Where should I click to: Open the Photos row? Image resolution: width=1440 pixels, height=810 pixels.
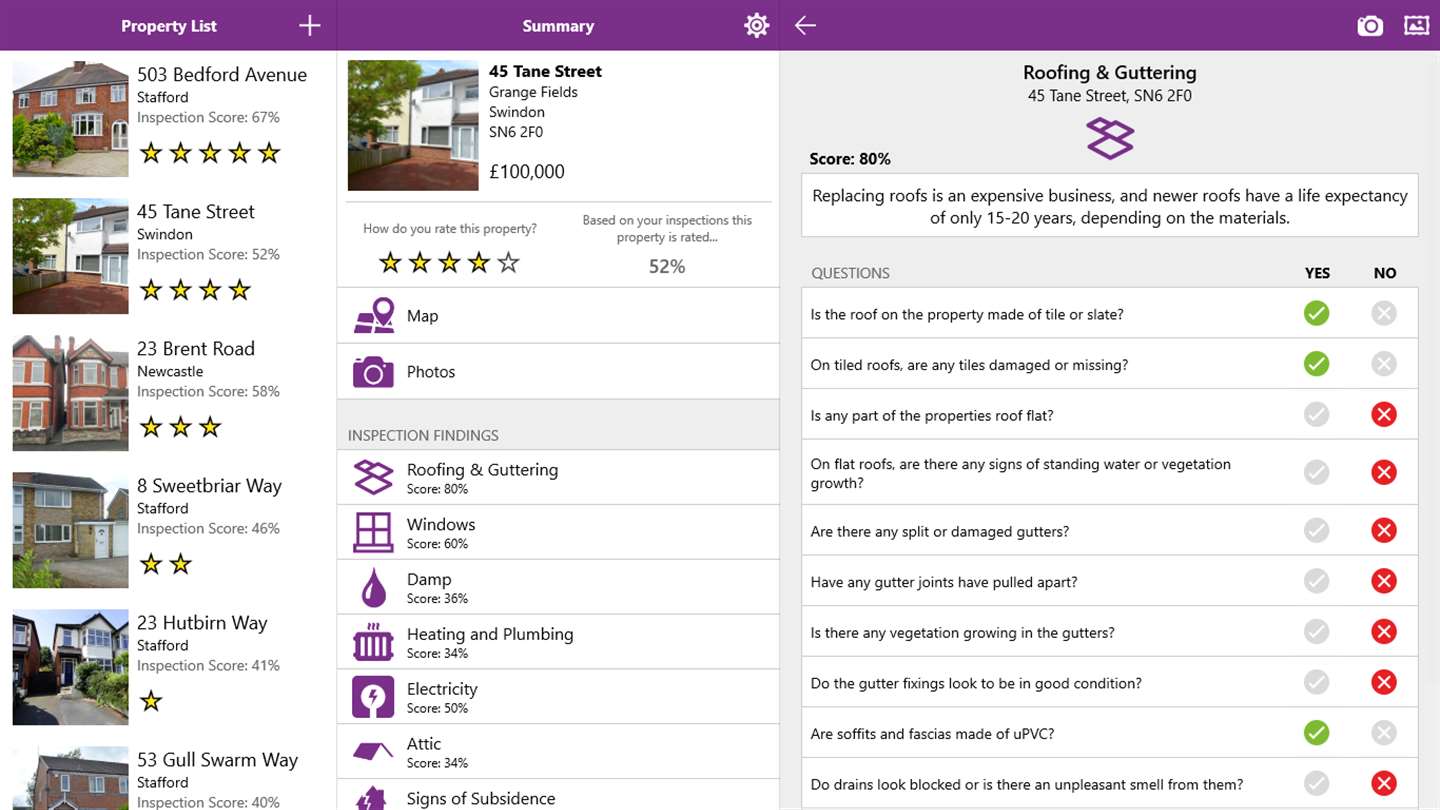558,372
